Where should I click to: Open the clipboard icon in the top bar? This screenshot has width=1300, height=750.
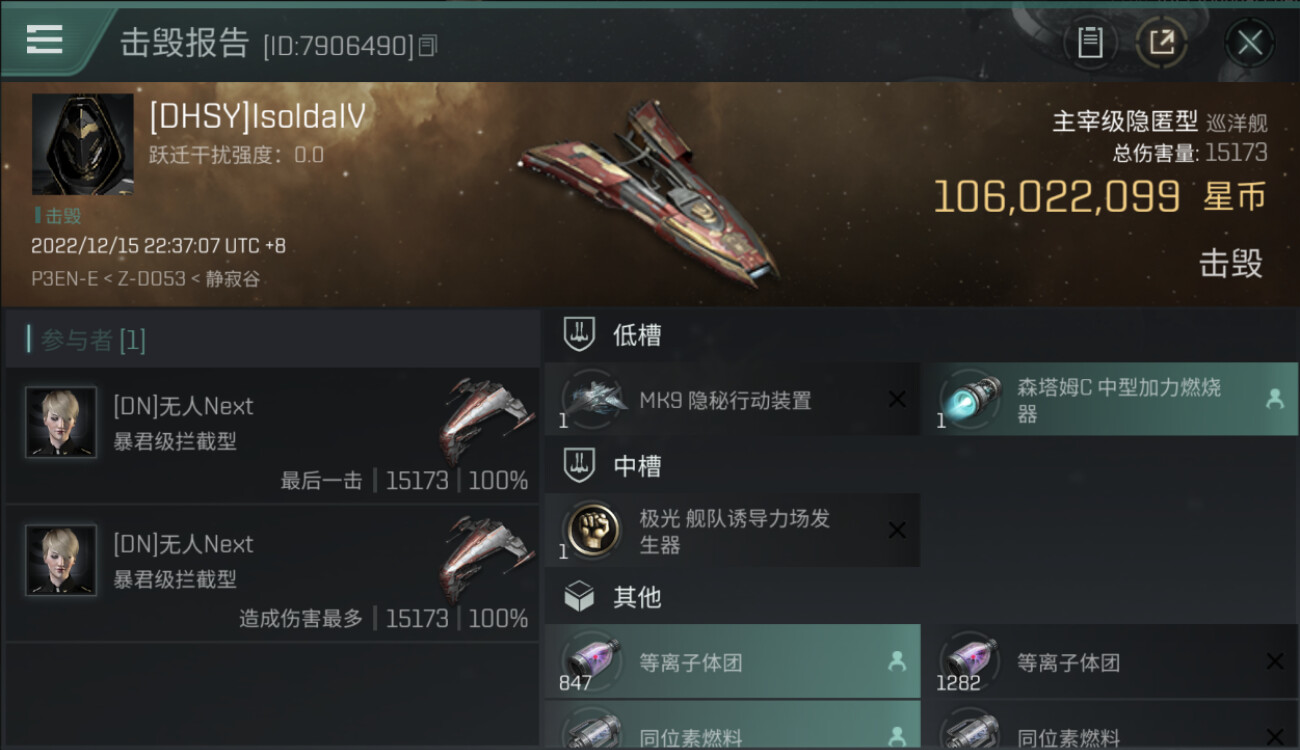(1090, 43)
